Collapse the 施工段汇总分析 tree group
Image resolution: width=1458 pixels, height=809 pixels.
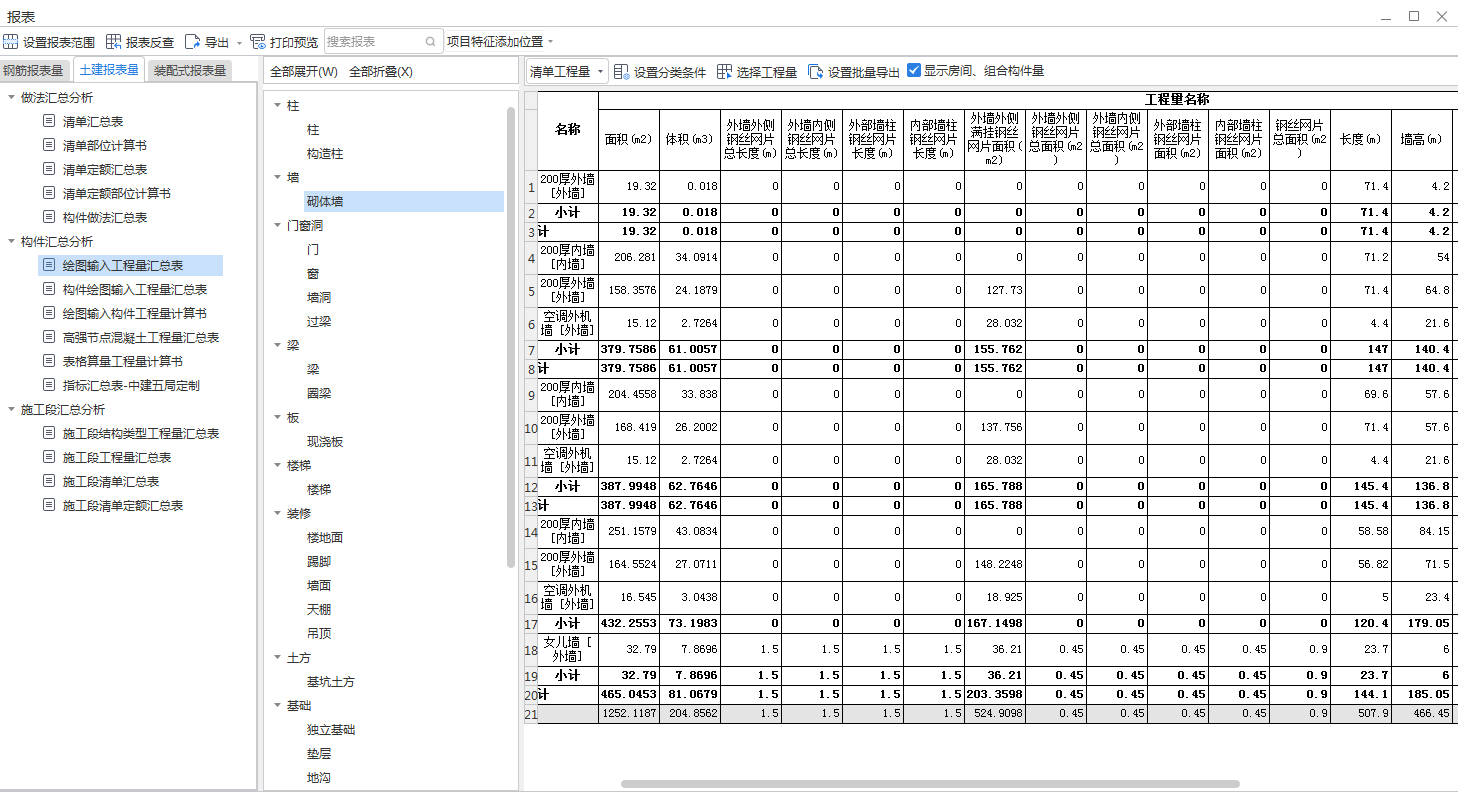tap(11, 409)
